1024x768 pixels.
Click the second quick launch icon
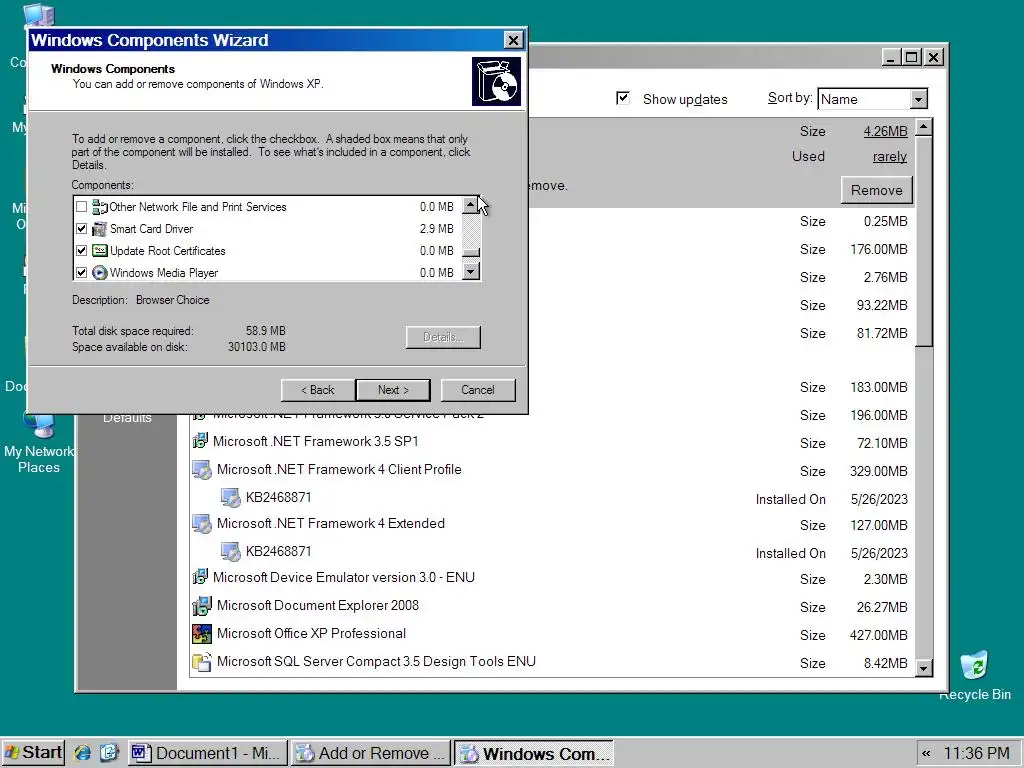pyautogui.click(x=109, y=753)
